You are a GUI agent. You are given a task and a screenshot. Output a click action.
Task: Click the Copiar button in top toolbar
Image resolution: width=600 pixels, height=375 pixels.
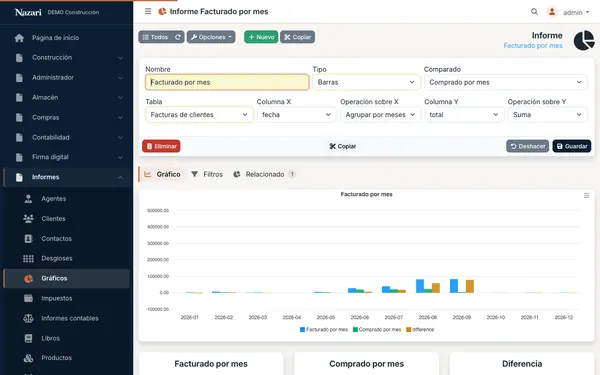coord(297,37)
